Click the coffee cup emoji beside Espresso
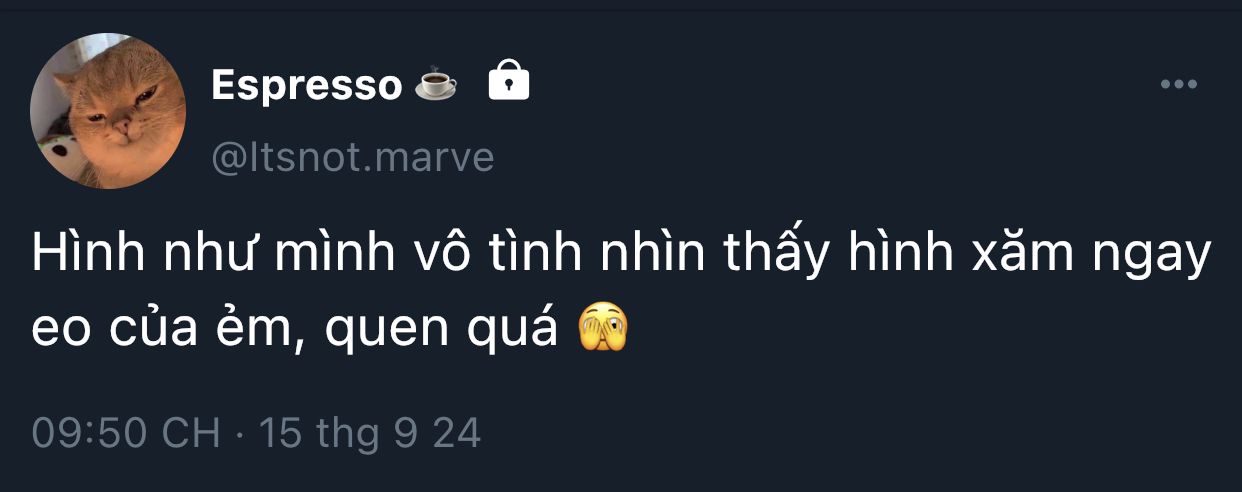This screenshot has width=1242, height=492. click(436, 85)
